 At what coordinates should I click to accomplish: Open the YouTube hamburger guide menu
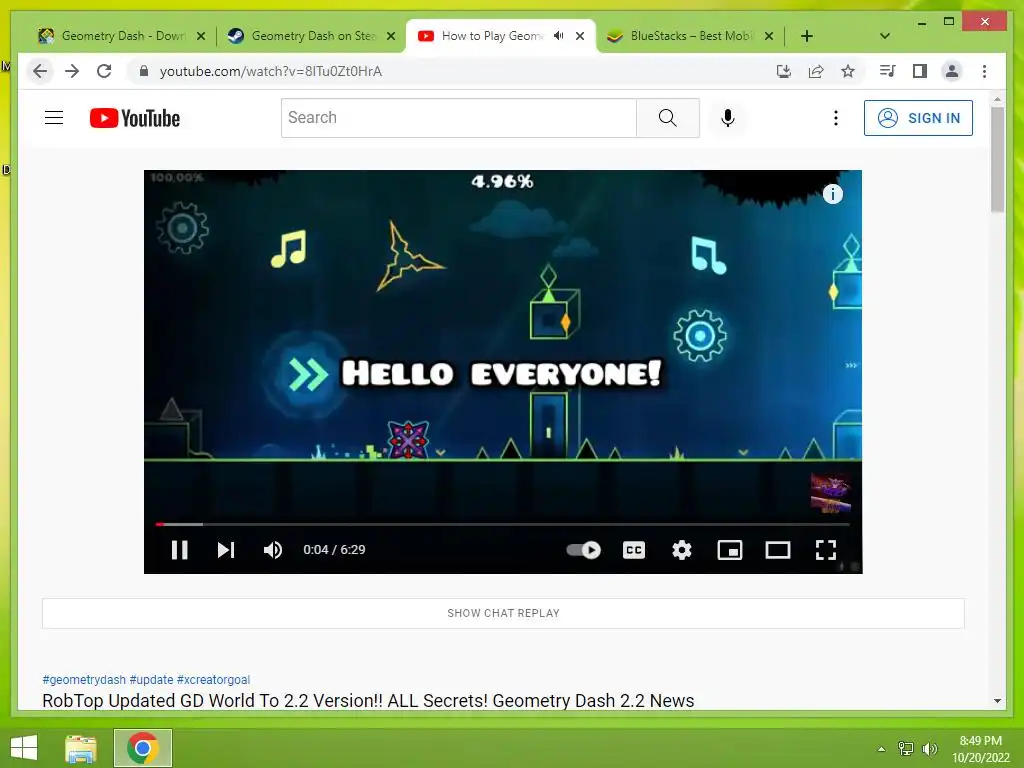click(x=54, y=118)
